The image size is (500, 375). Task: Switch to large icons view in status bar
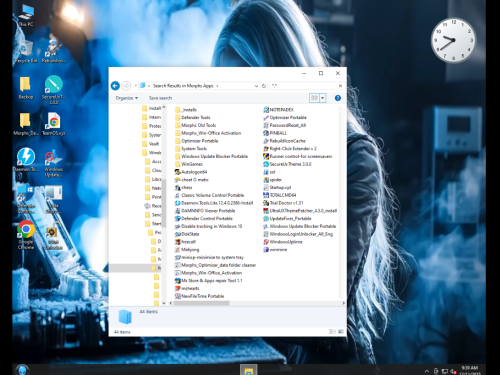pos(341,332)
